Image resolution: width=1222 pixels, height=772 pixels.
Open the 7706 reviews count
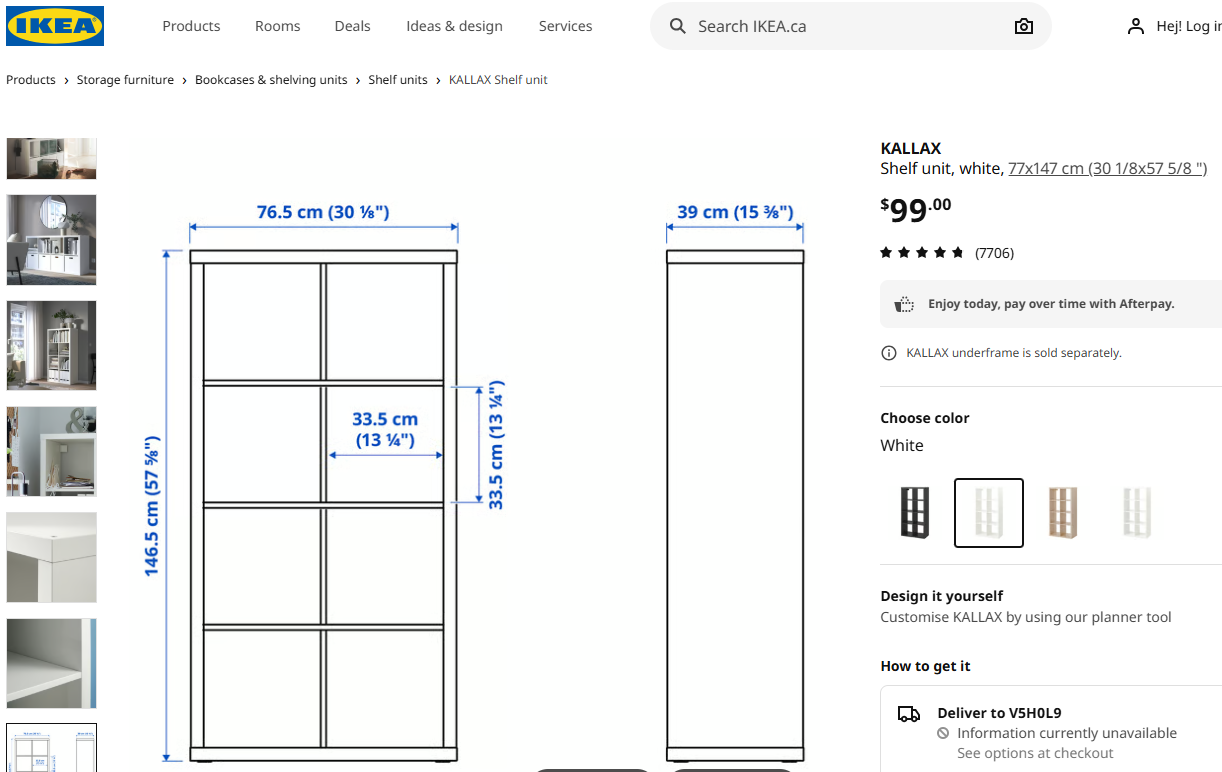pyautogui.click(x=994, y=253)
